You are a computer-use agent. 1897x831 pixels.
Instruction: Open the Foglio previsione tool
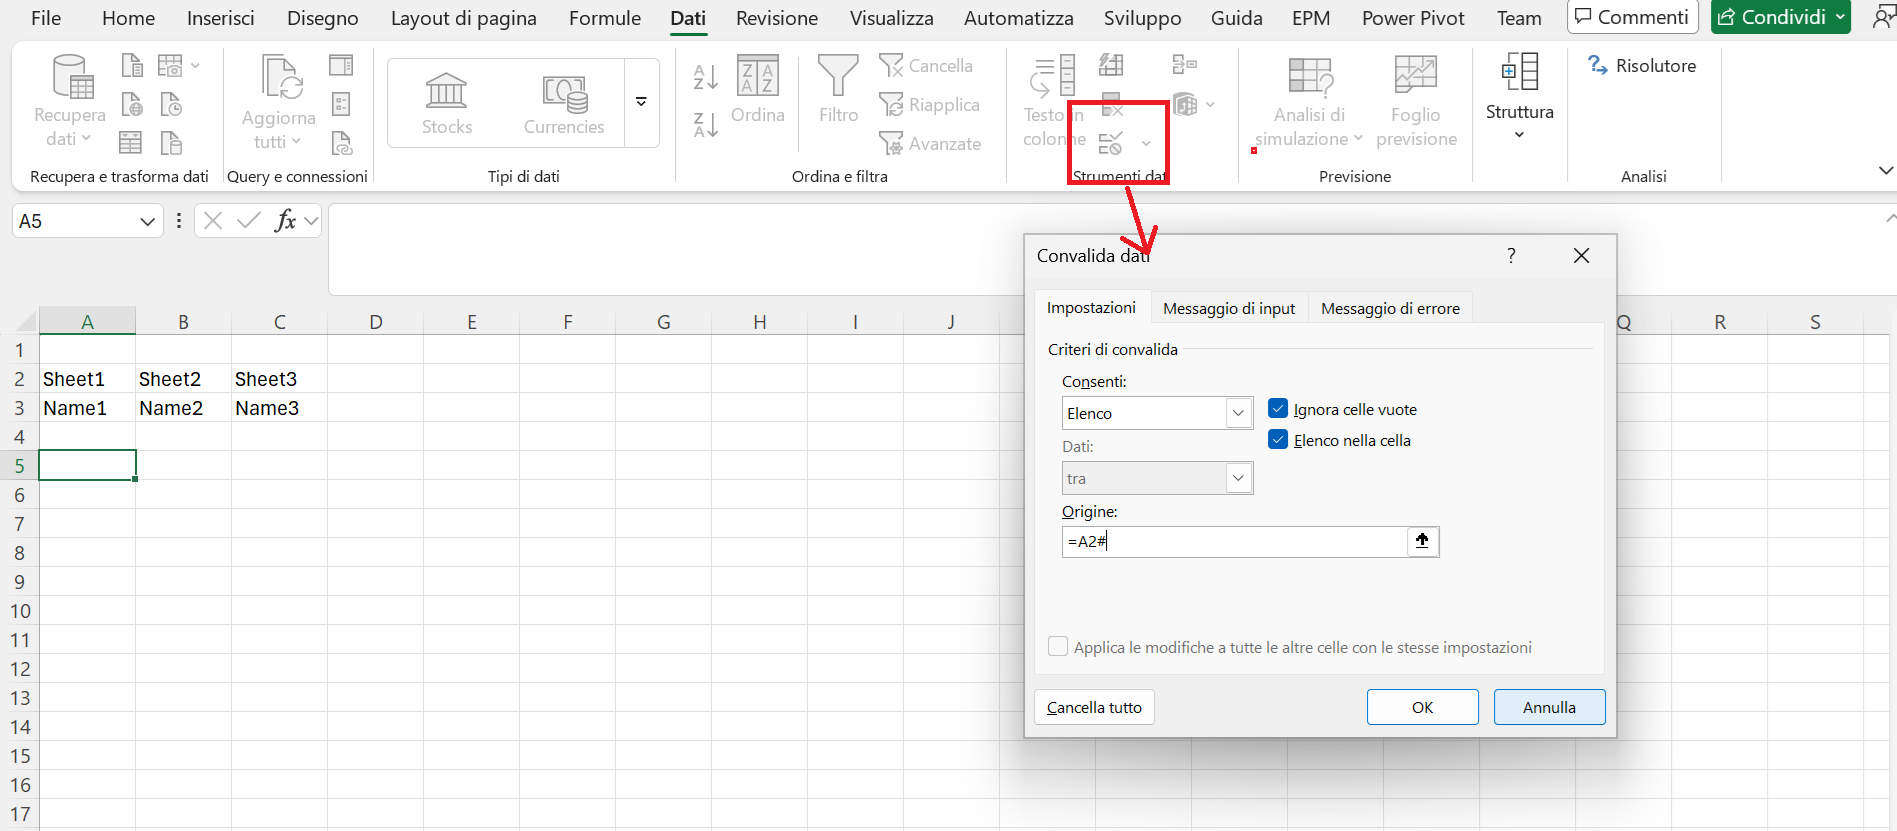(x=1416, y=102)
